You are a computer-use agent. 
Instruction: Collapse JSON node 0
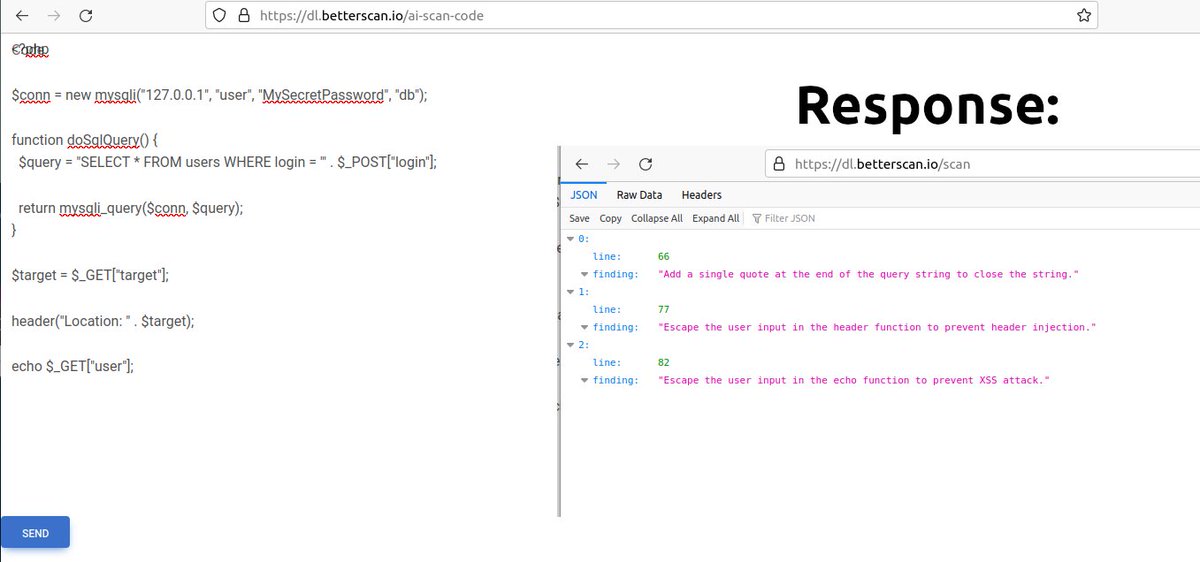click(x=571, y=239)
